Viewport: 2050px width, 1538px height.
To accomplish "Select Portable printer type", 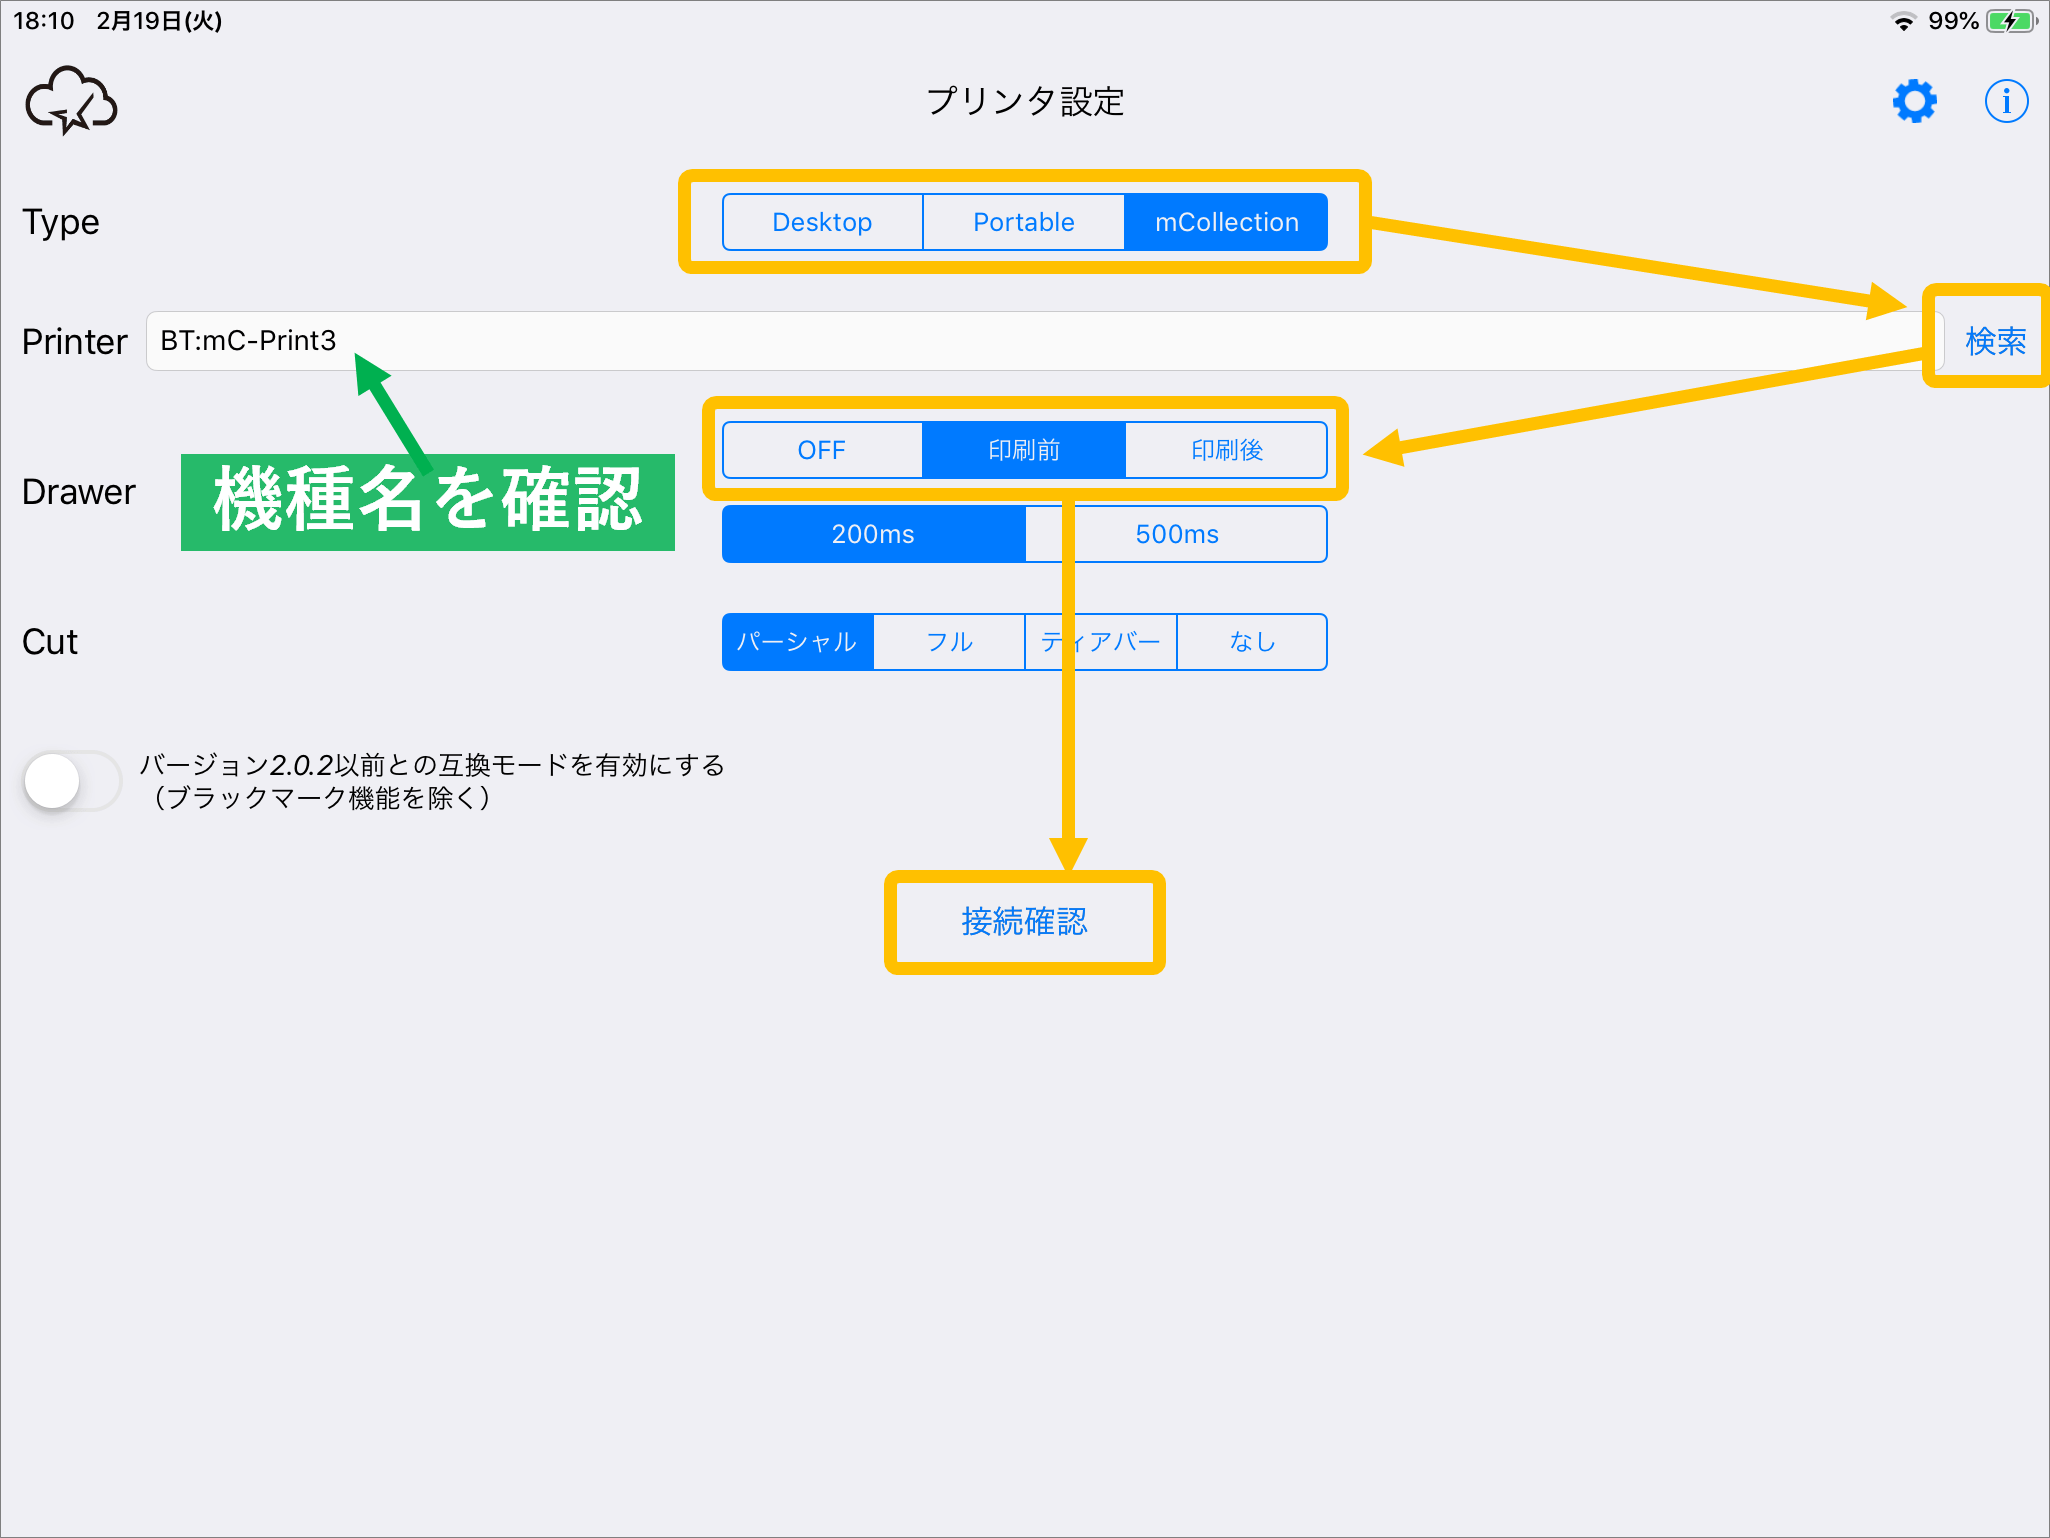I will (x=1023, y=222).
